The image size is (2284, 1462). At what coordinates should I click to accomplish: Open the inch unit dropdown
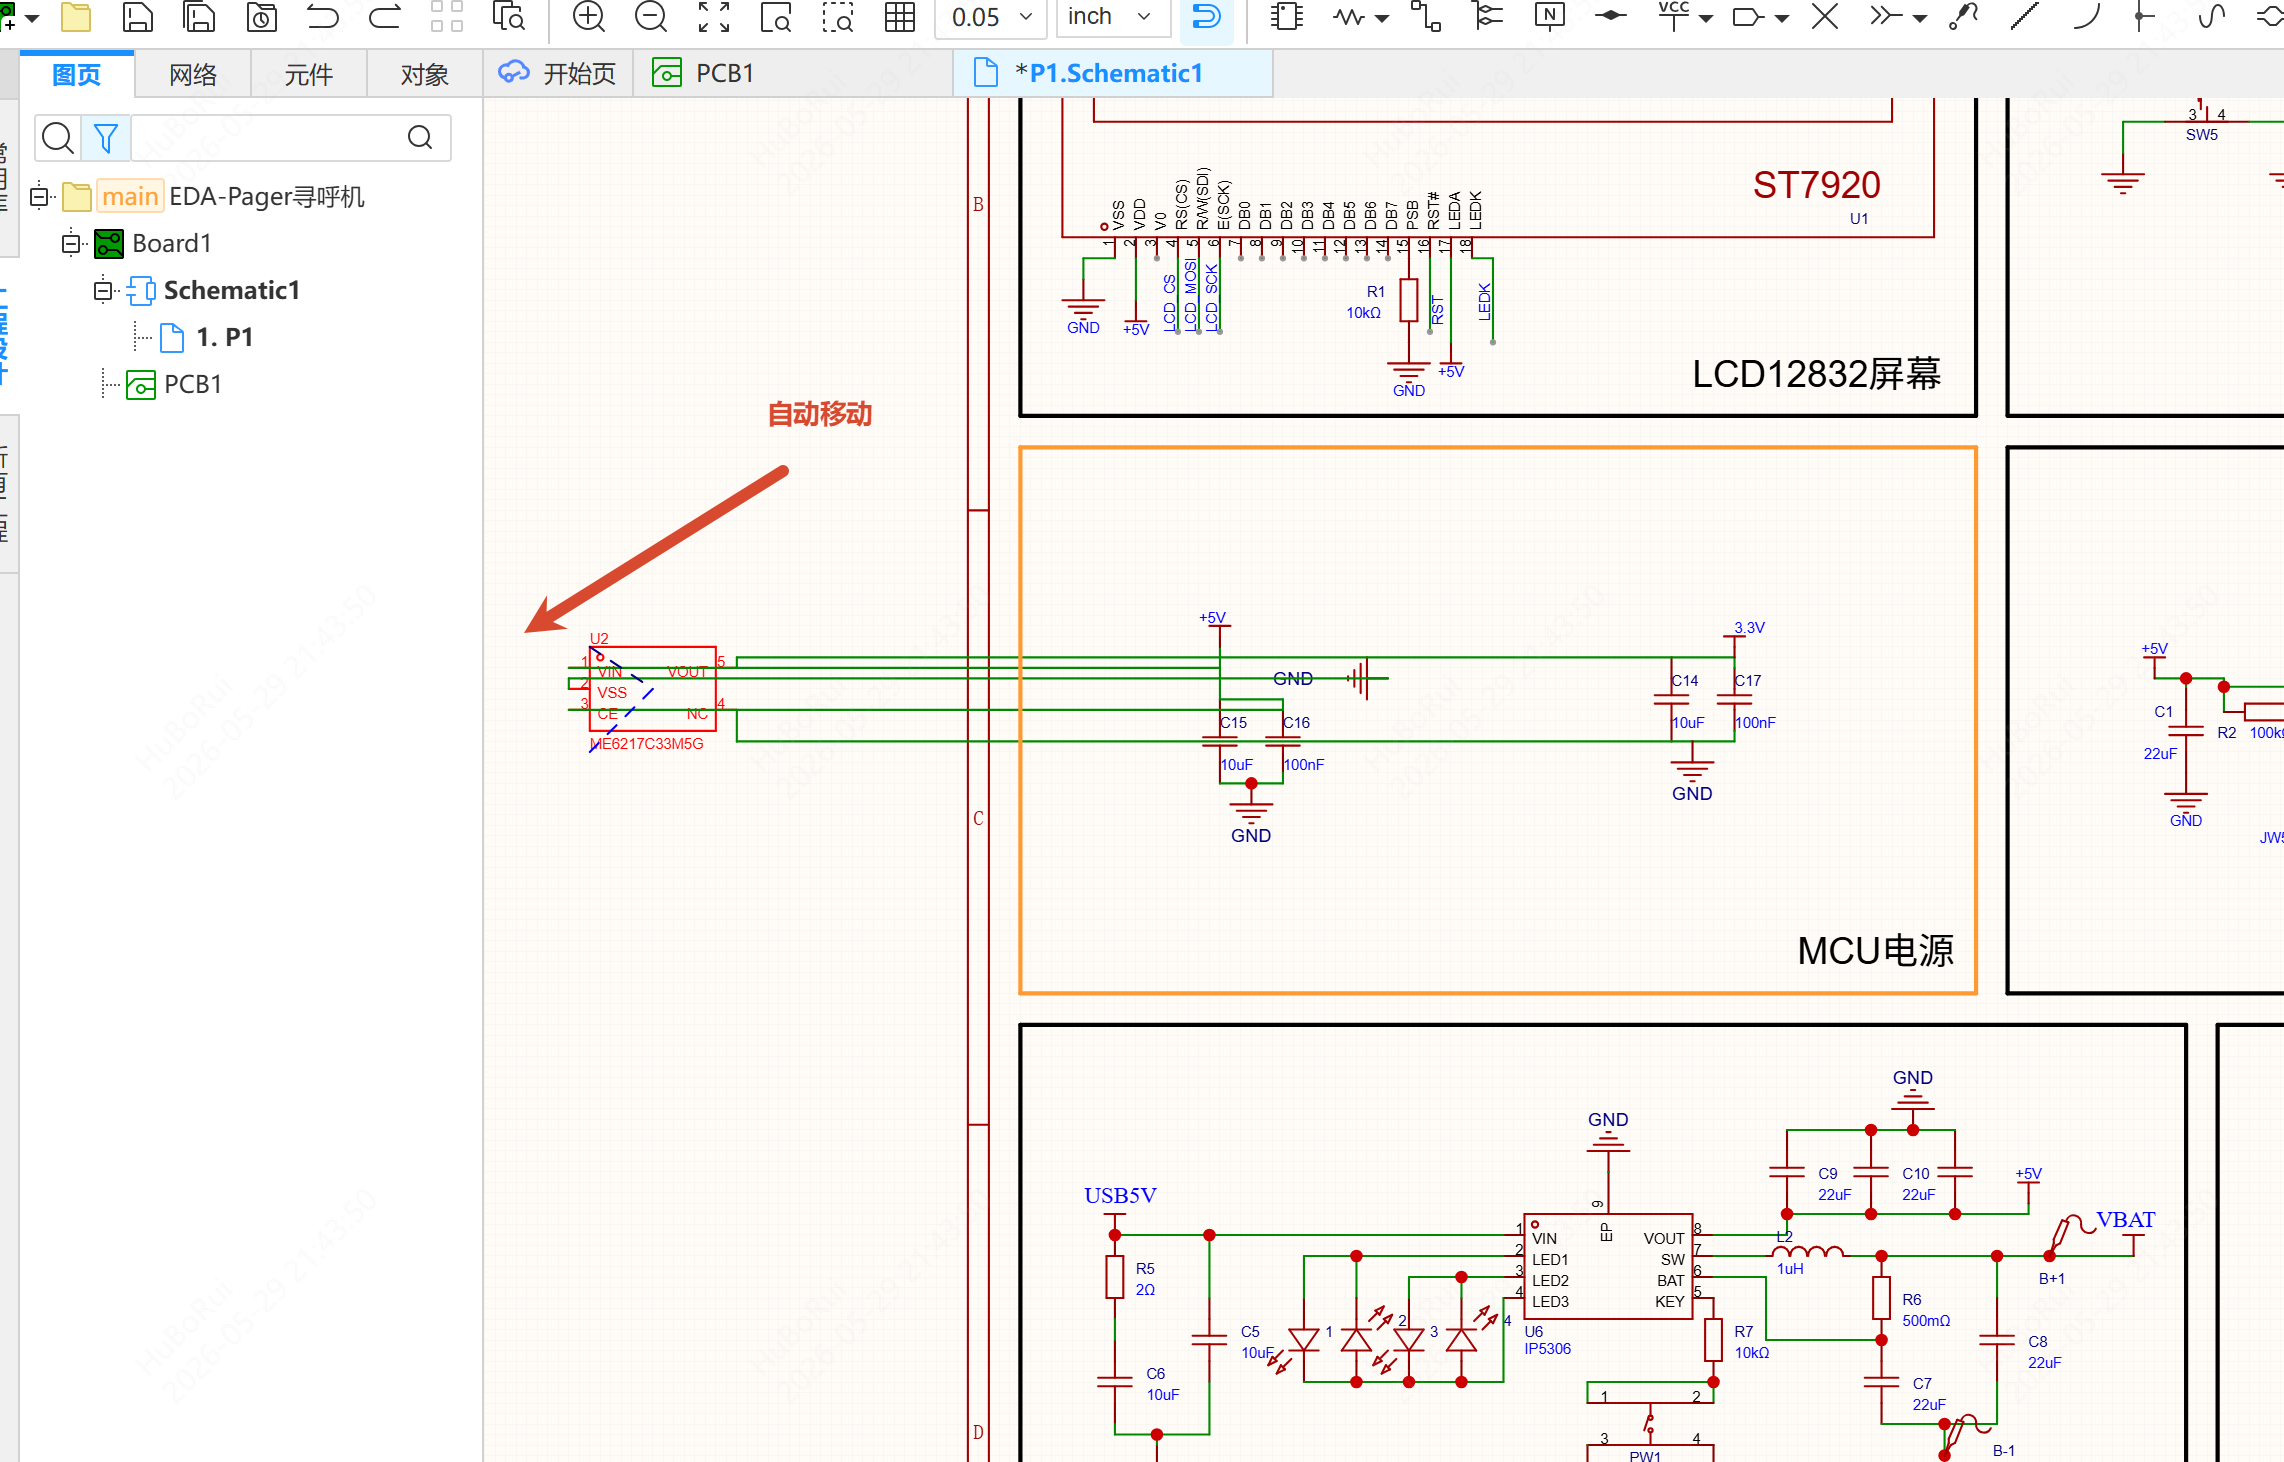[x=1109, y=17]
